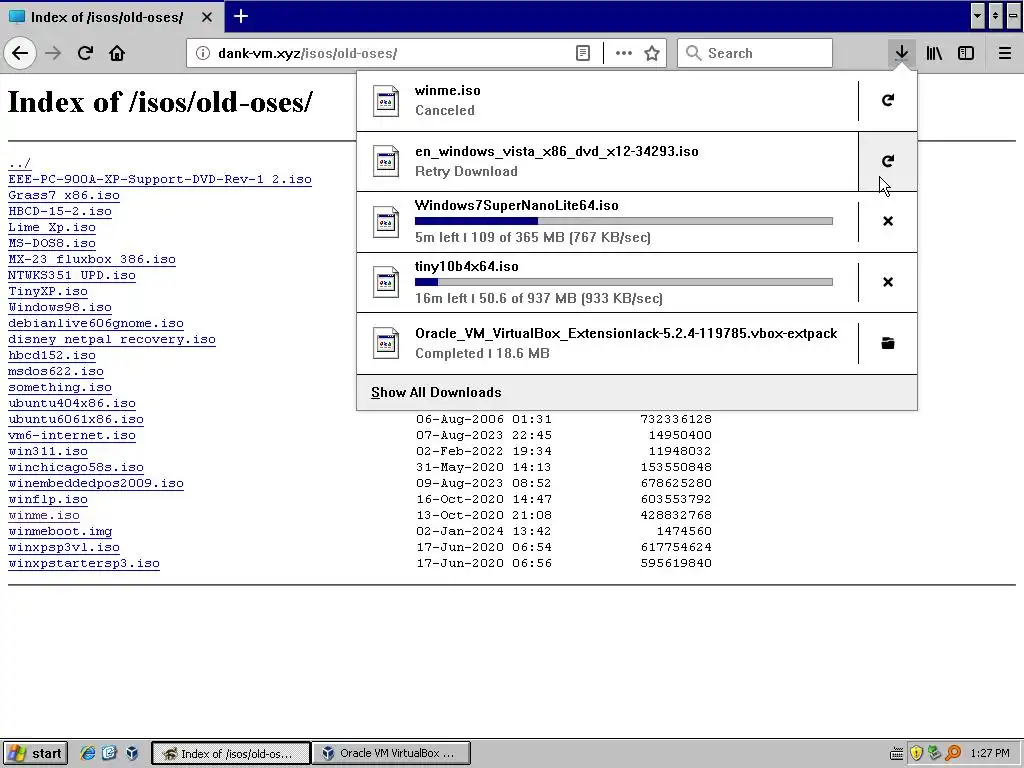Click the msdos622.iso link

[x=56, y=371]
